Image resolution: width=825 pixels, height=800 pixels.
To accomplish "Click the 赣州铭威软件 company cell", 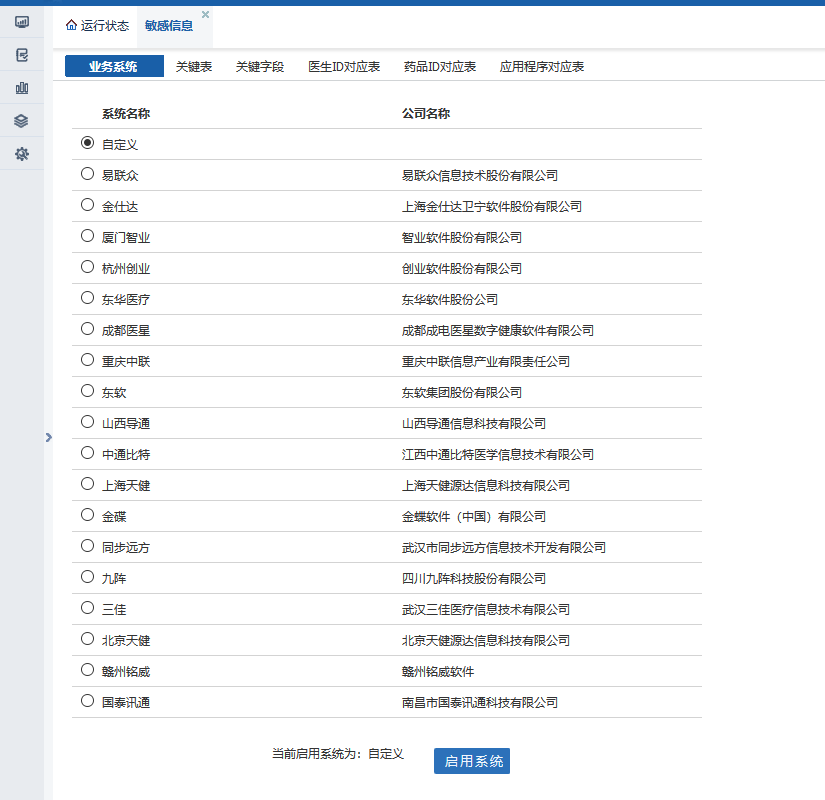I will [x=438, y=673].
